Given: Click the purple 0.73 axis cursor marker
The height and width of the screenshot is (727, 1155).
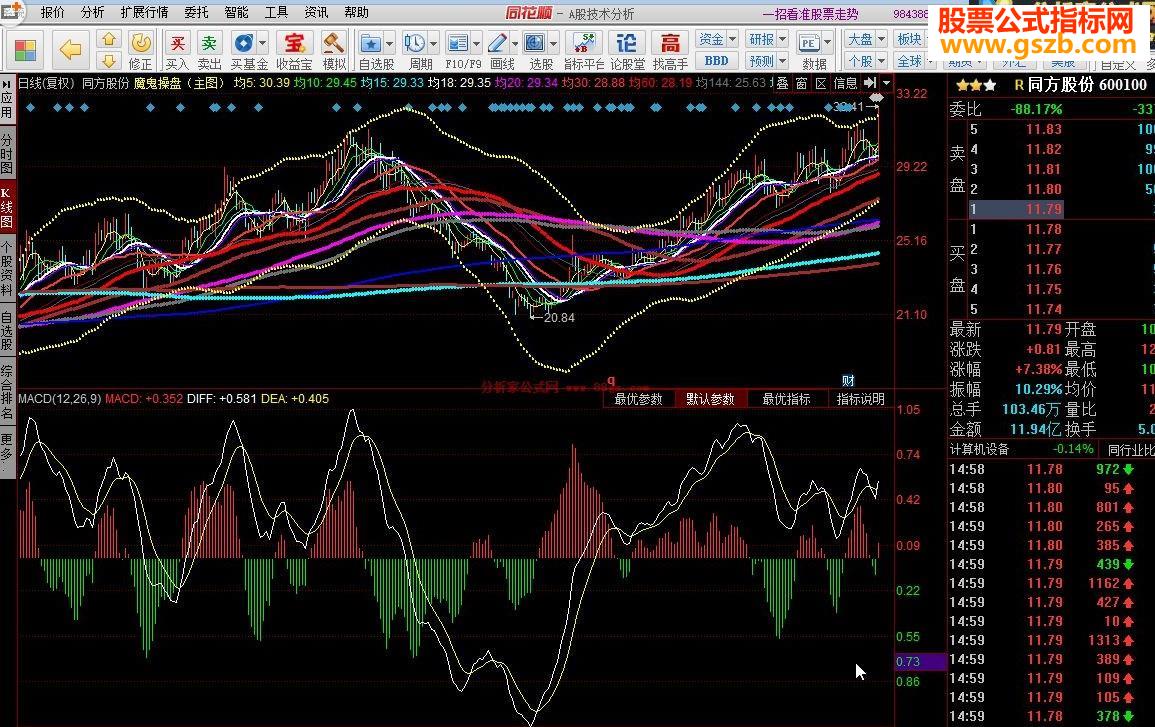Looking at the screenshot, I should click(x=920, y=661).
